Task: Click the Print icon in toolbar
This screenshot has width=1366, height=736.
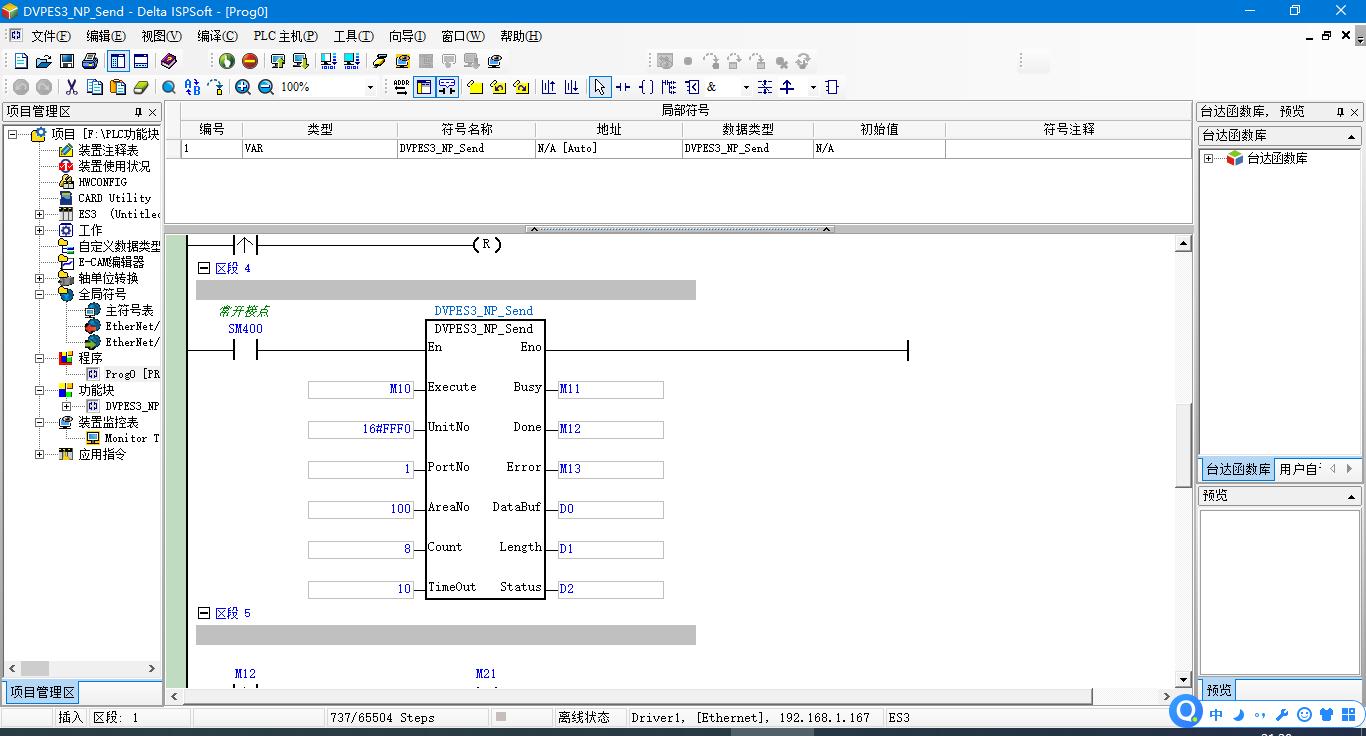Action: coord(89,62)
